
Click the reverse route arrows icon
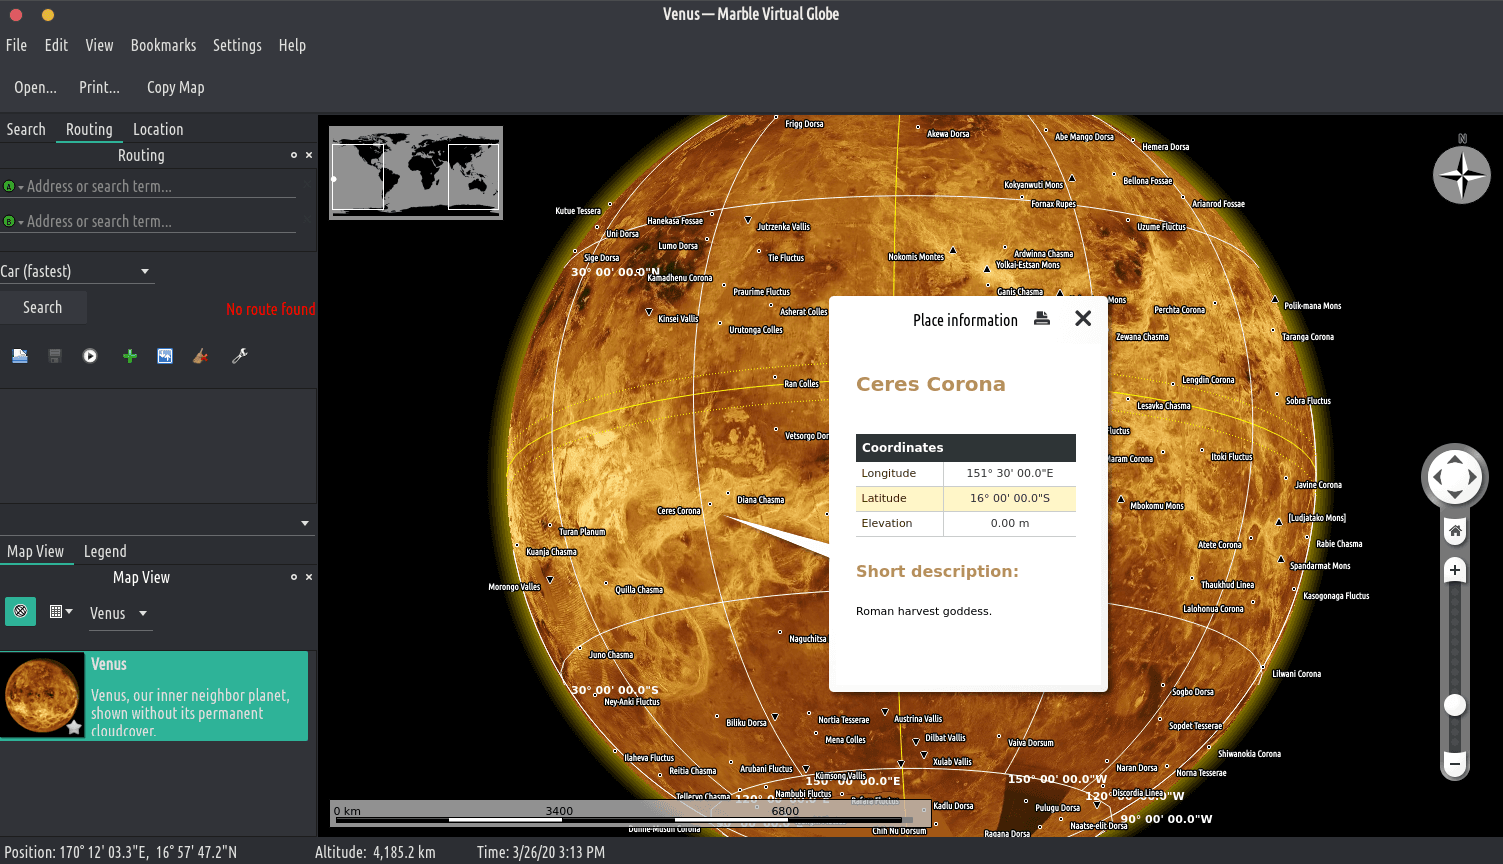(x=165, y=356)
